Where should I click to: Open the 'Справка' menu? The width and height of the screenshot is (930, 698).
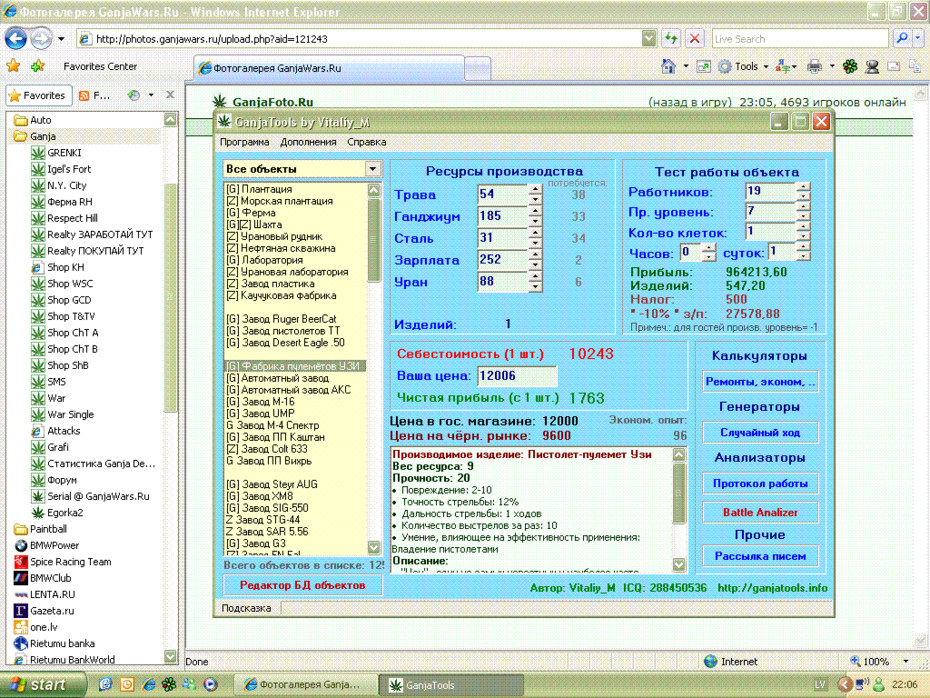(x=367, y=142)
